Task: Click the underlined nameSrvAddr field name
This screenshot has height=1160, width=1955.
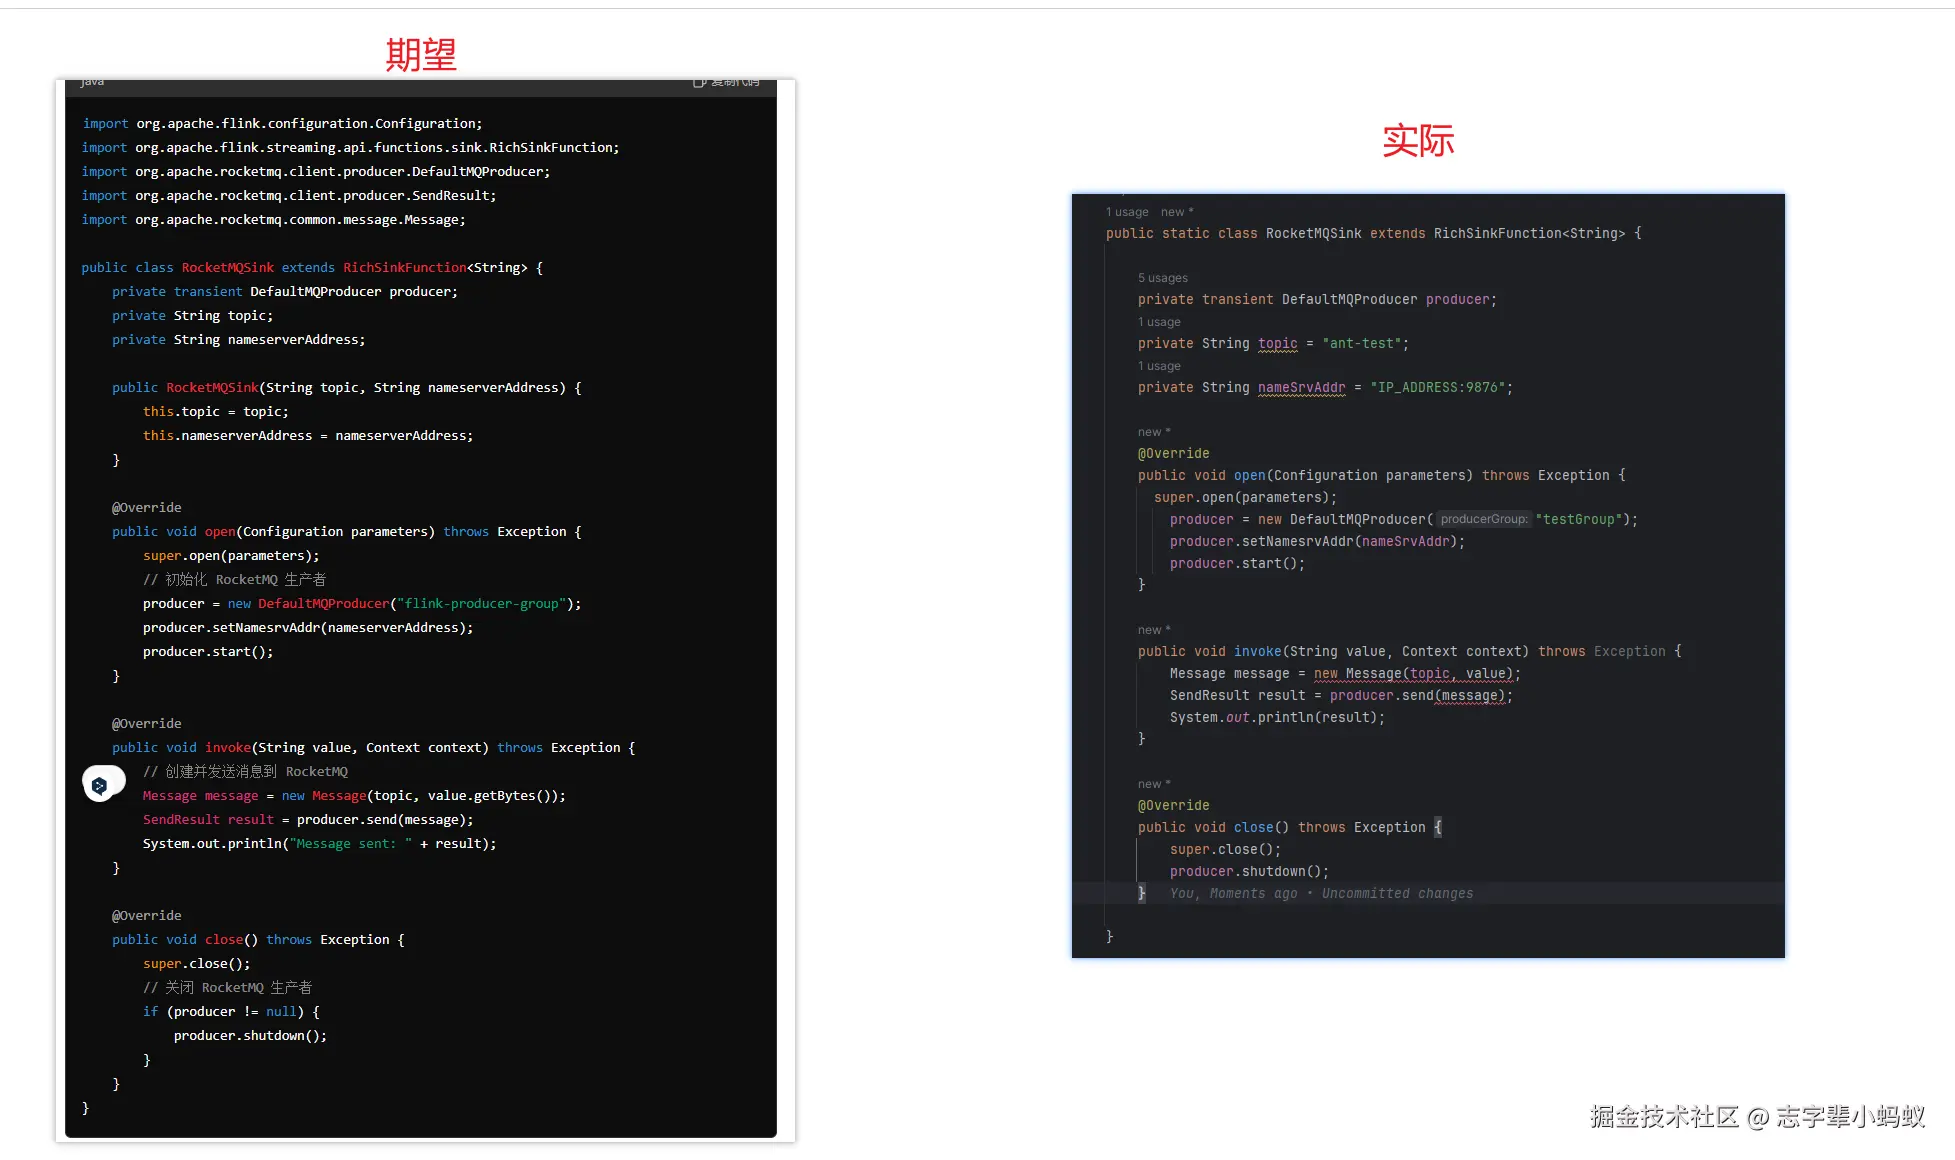Action: (1301, 387)
